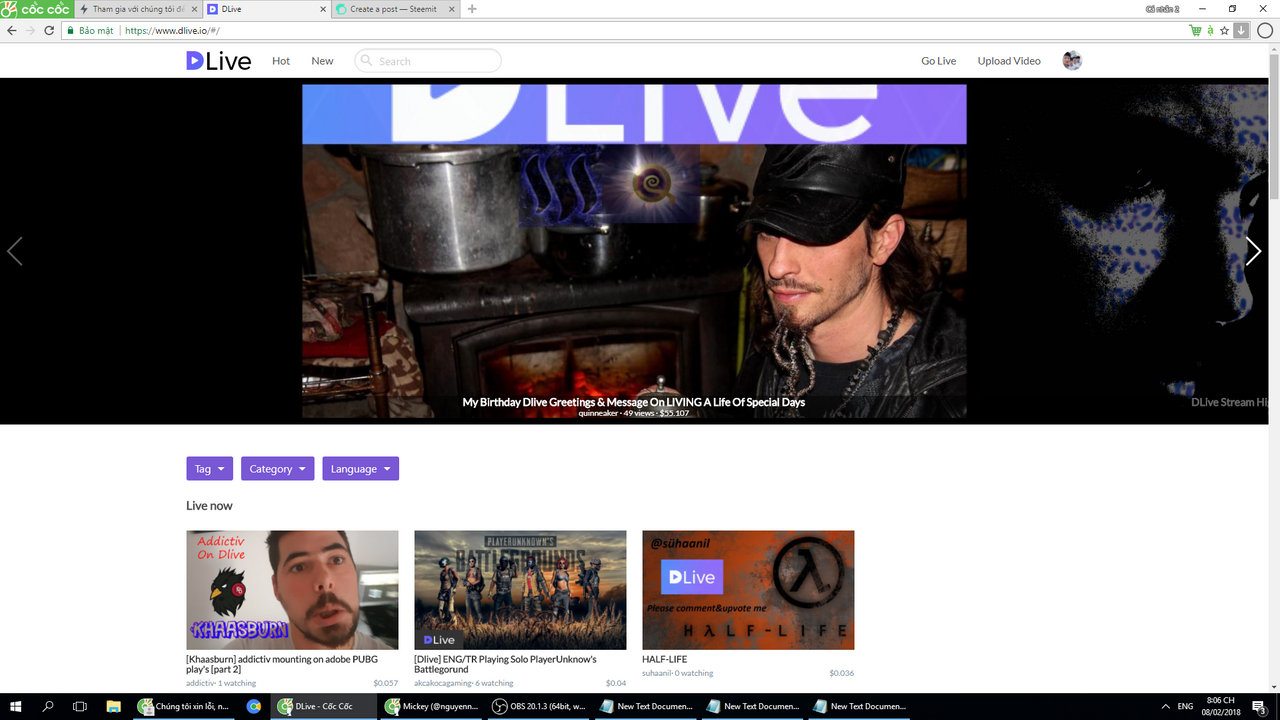Open Windows Task View
1280x720 pixels.
tap(80, 706)
